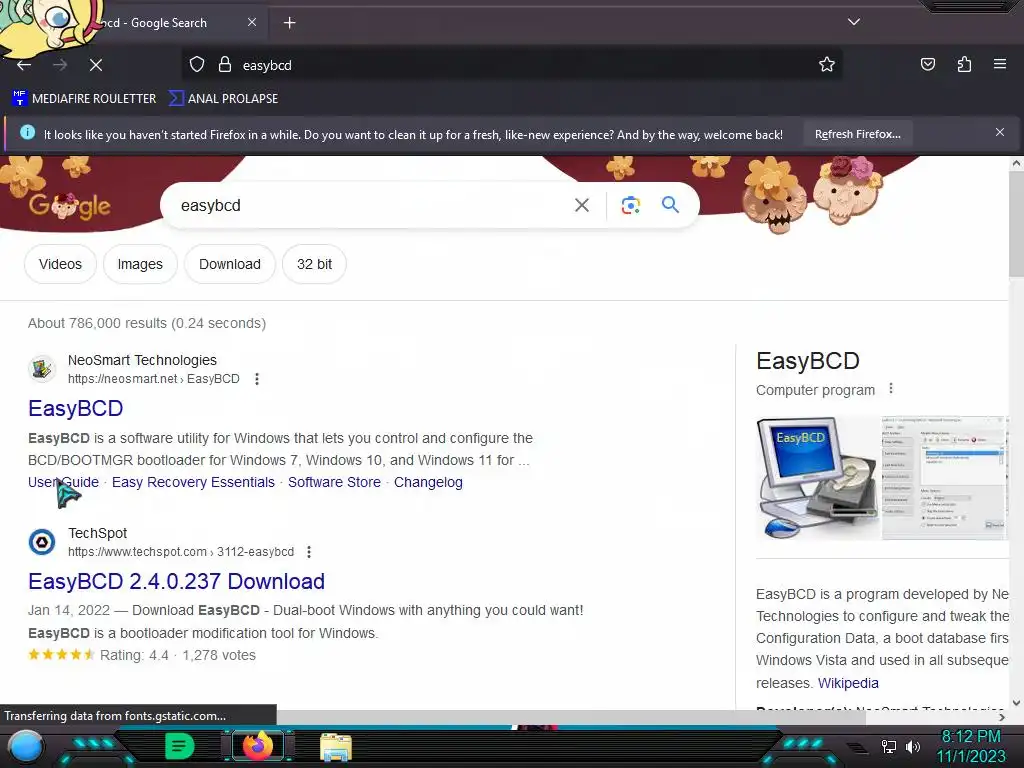Bookmark this page with the star icon
Image resolution: width=1024 pixels, height=768 pixels.
(827, 64)
